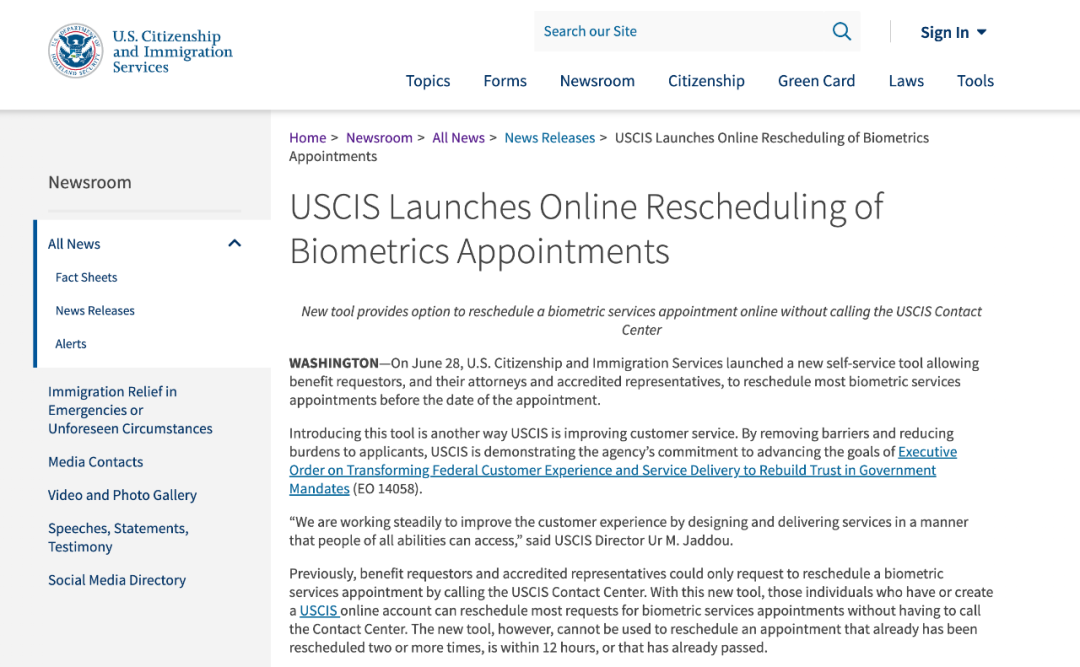The height and width of the screenshot is (667, 1080).
Task: Click the search magnifier icon
Action: click(x=841, y=31)
